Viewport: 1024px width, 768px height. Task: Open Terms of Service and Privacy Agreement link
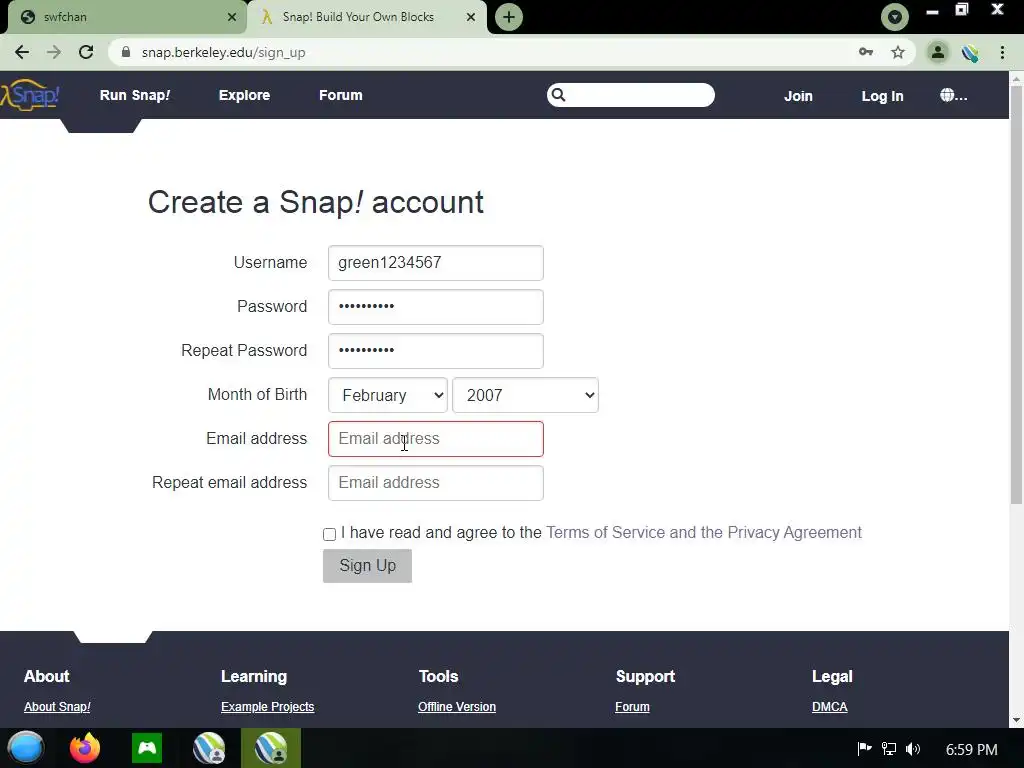[x=703, y=532]
